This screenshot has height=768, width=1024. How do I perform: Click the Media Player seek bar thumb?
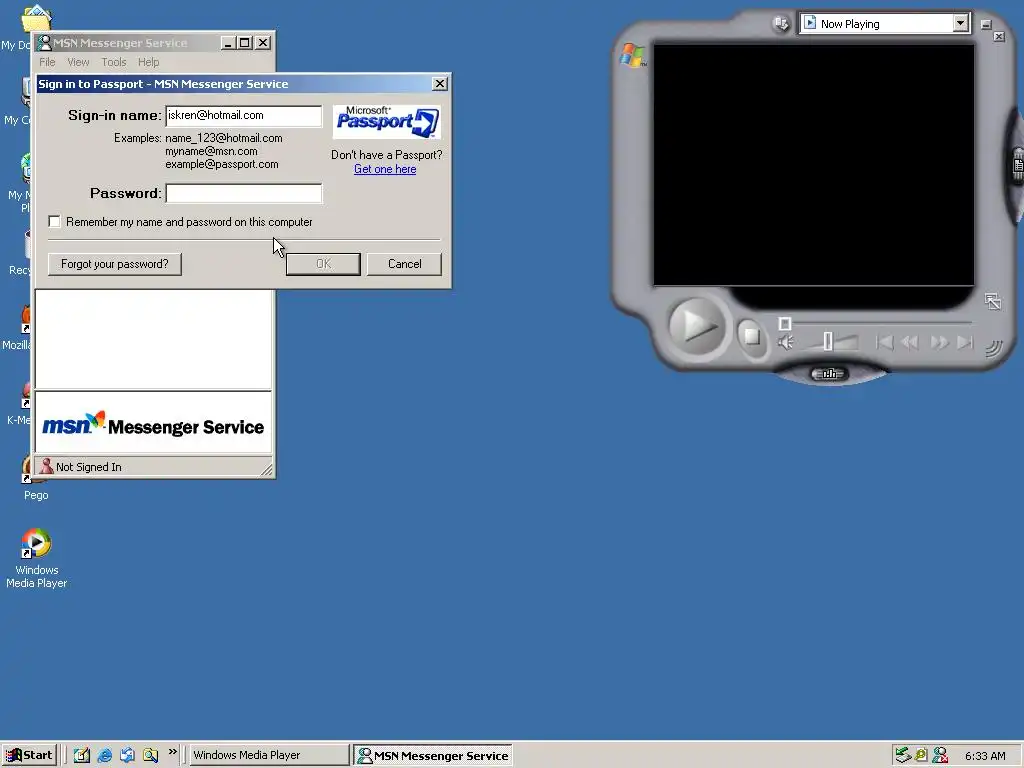785,323
